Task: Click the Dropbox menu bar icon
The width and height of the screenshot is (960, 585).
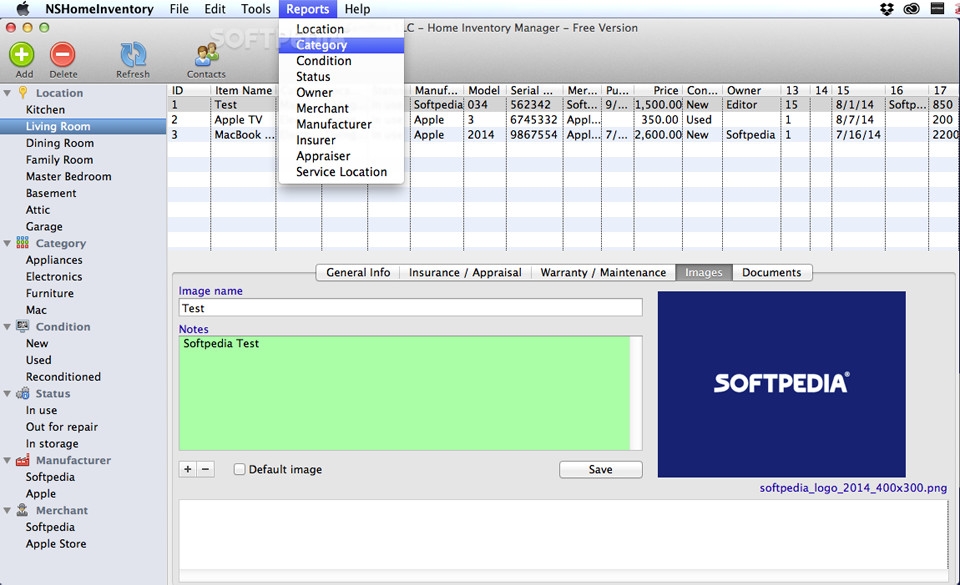Action: (887, 9)
